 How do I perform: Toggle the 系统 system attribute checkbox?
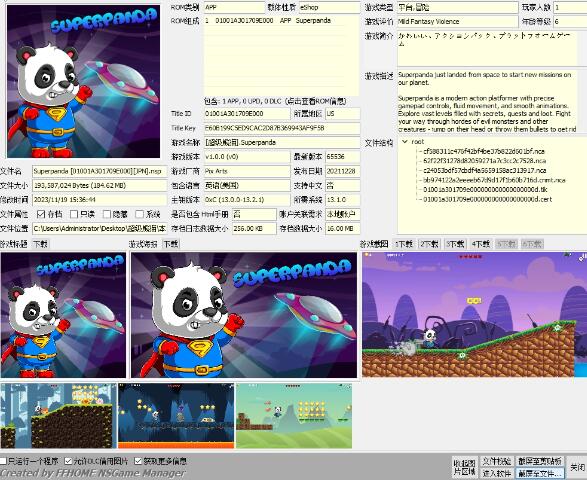click(139, 214)
